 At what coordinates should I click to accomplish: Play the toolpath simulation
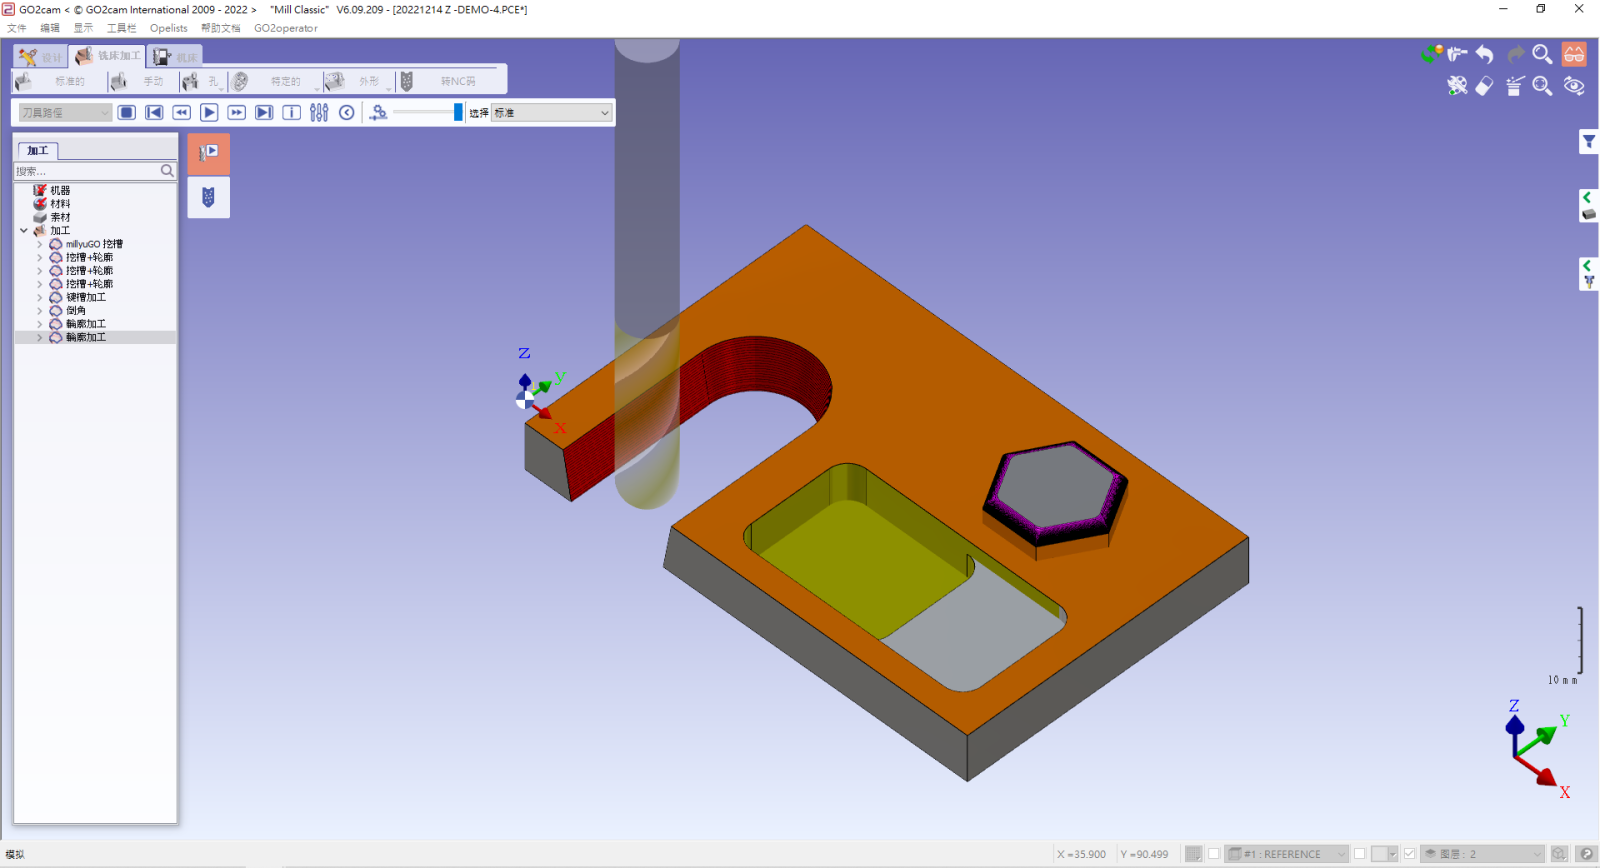coord(209,113)
